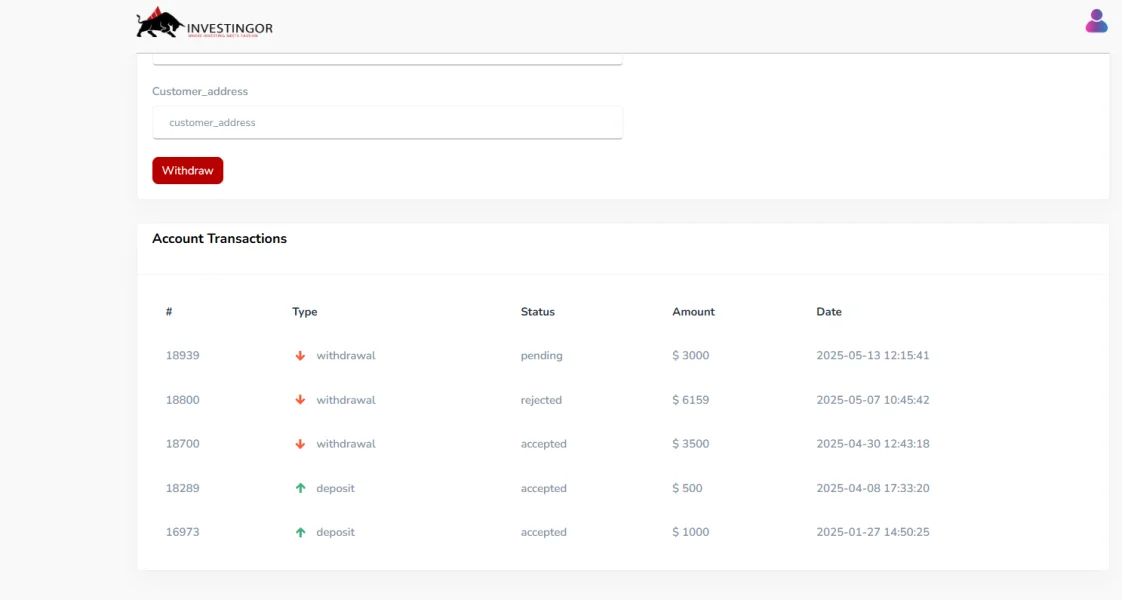The height and width of the screenshot is (600, 1122).
Task: Click the $ 6159 amount cell
Action: 690,400
